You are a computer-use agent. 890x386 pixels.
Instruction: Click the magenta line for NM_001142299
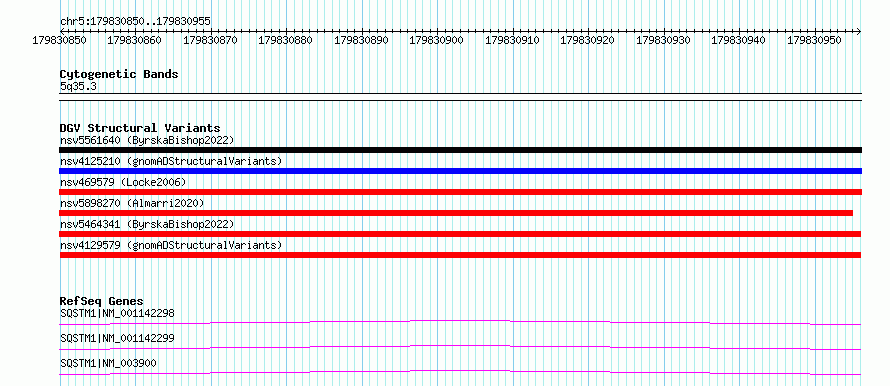point(460,347)
